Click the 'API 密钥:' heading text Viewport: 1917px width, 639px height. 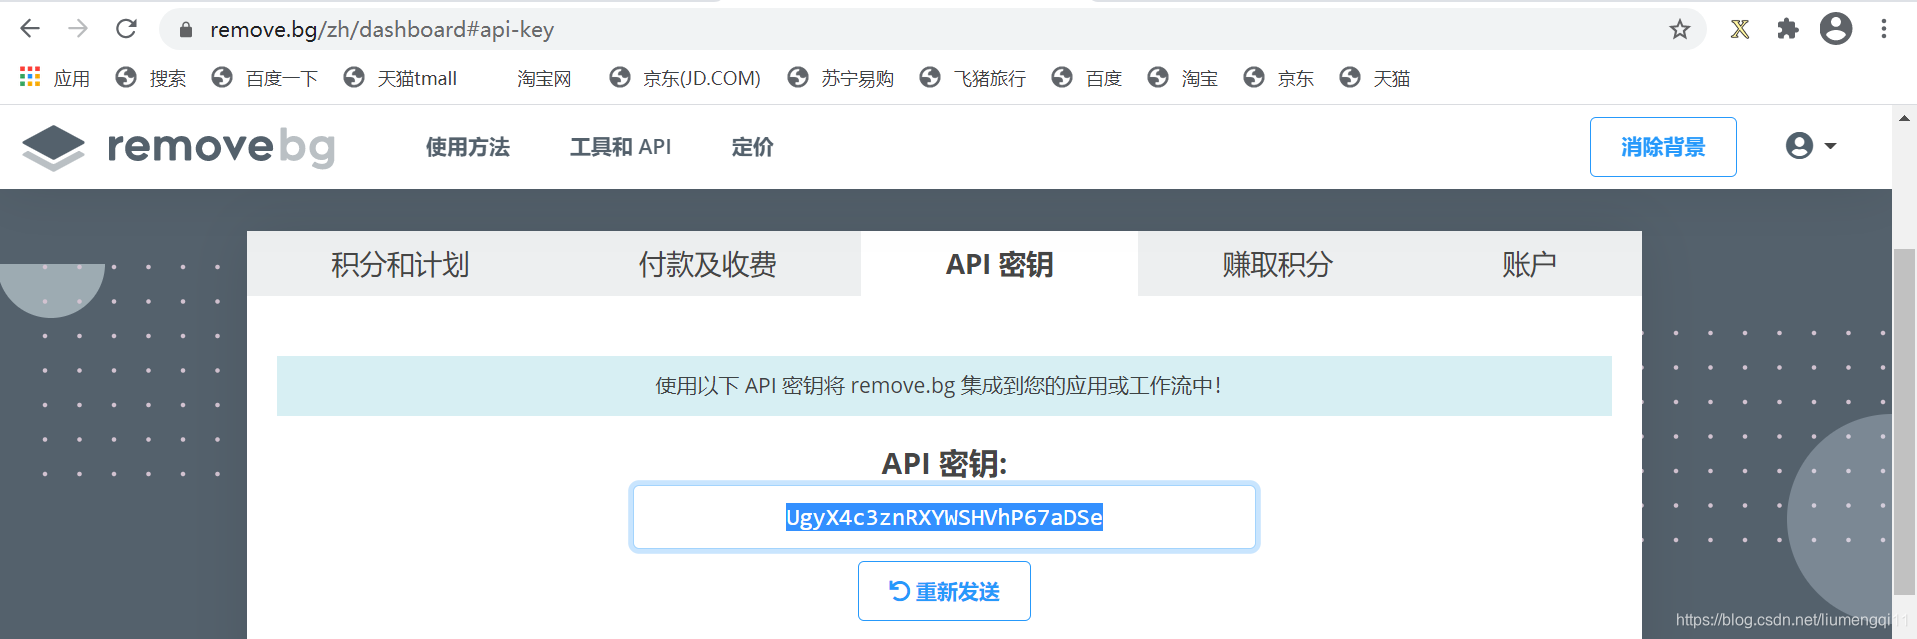coord(944,463)
